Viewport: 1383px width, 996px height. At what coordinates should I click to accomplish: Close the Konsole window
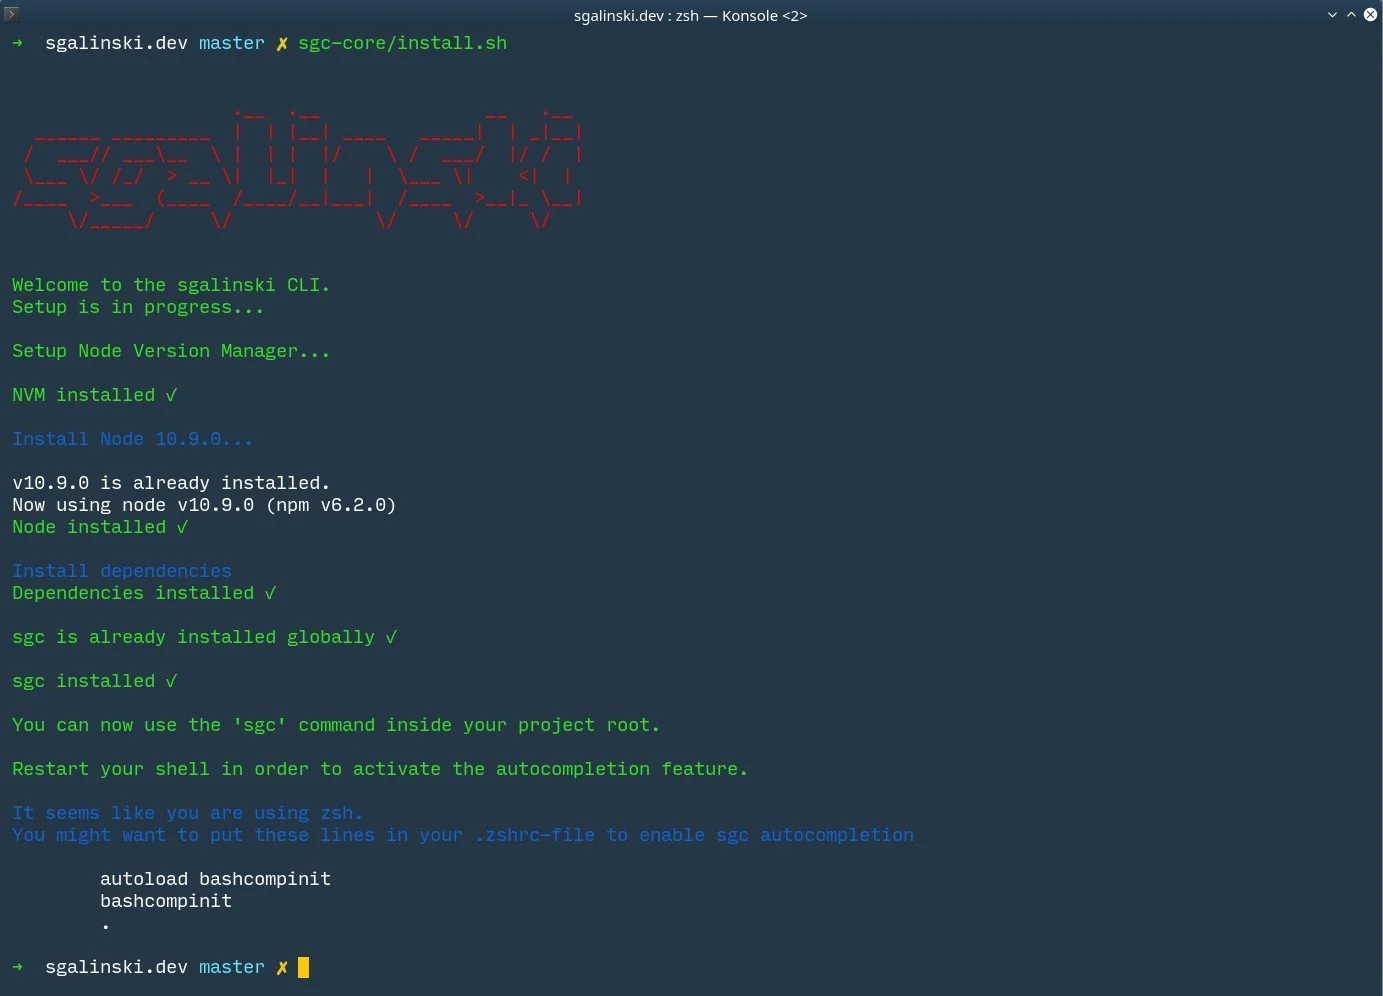tap(1370, 15)
